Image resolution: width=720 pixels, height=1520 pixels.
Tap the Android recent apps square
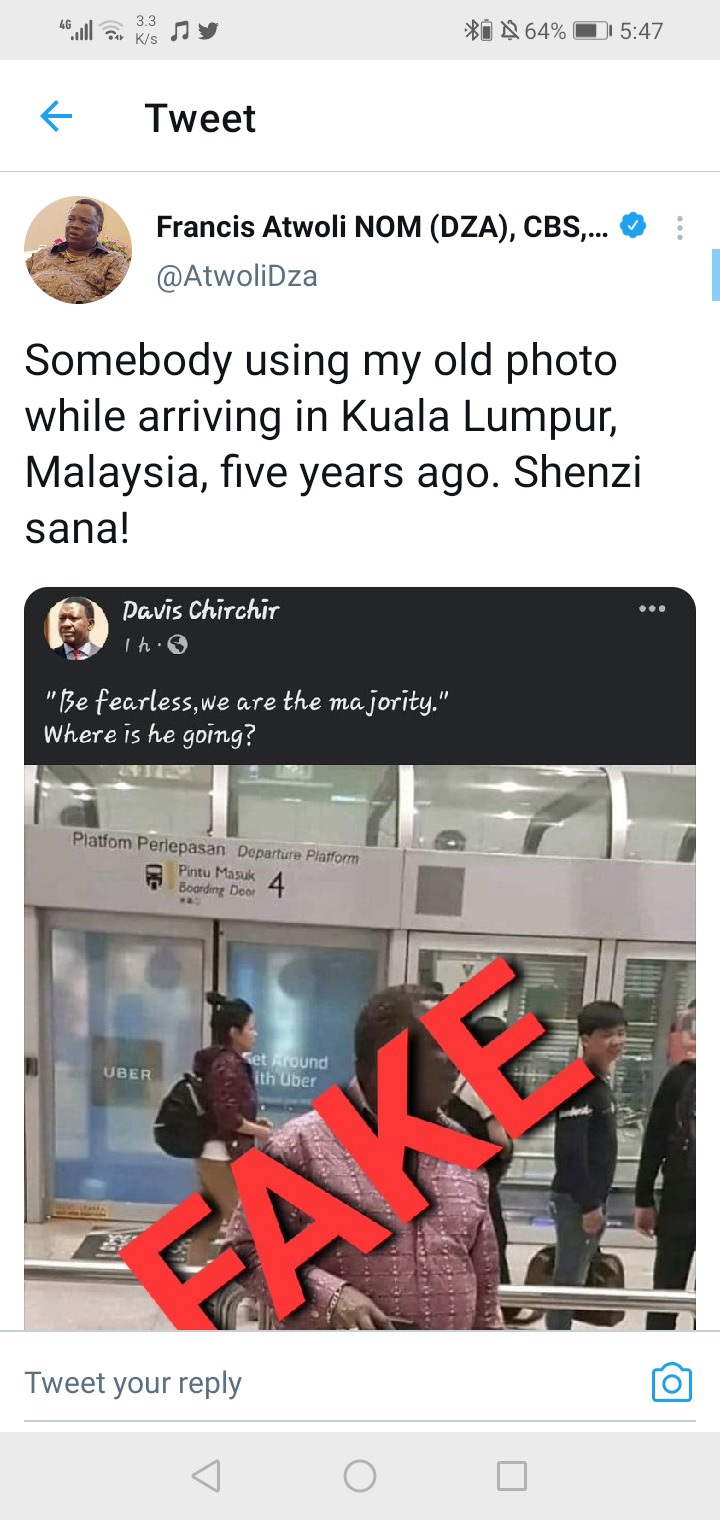pyautogui.click(x=512, y=1476)
